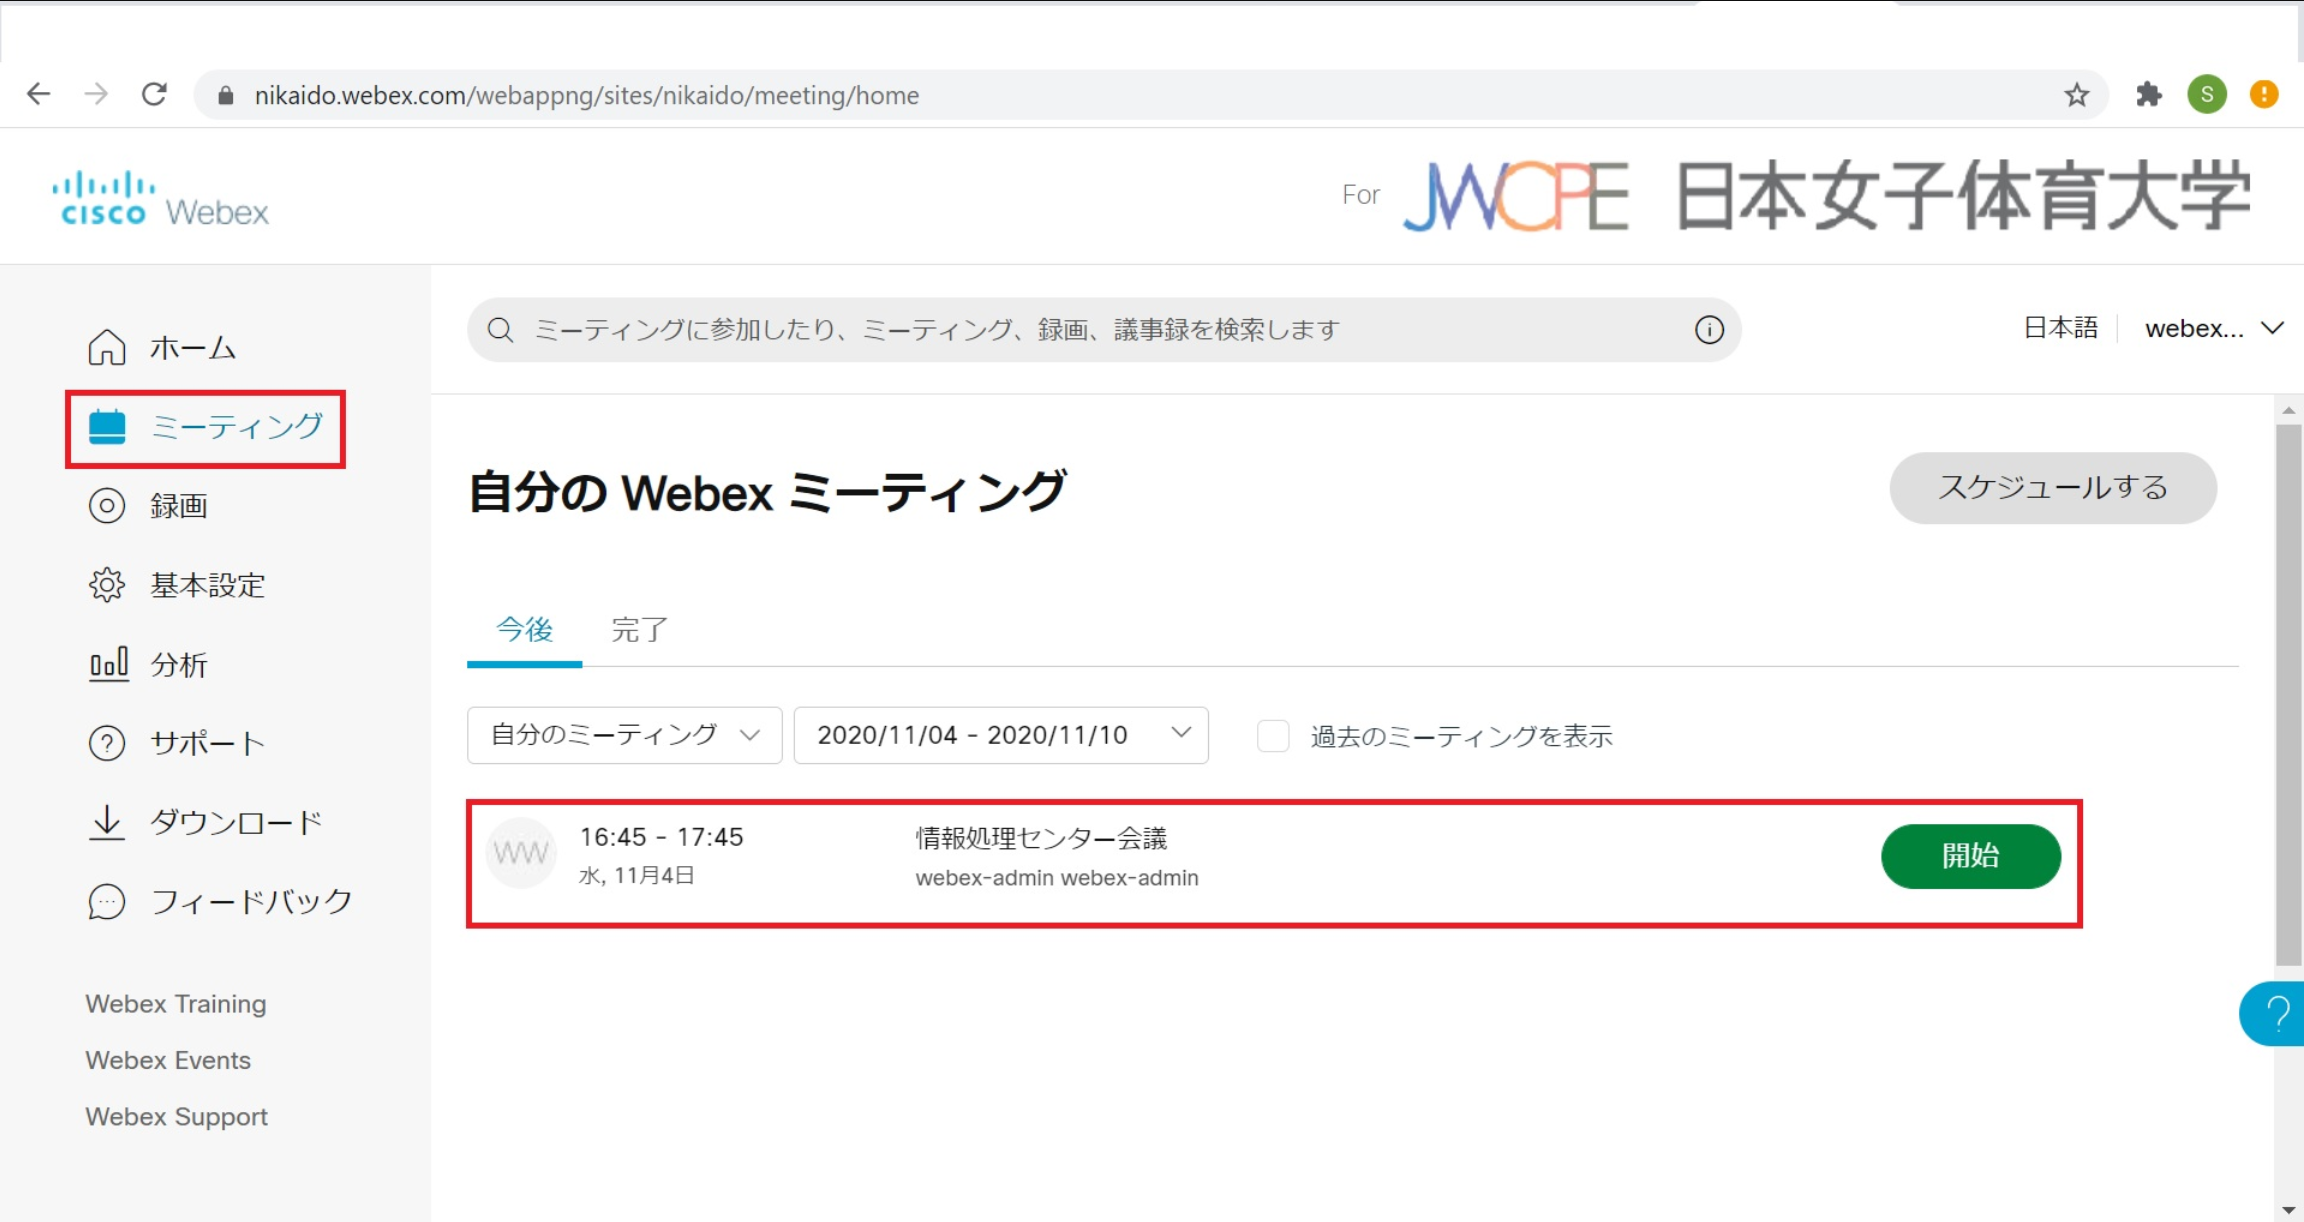Click the download arrow icon
2304x1222 pixels.
tap(107, 822)
